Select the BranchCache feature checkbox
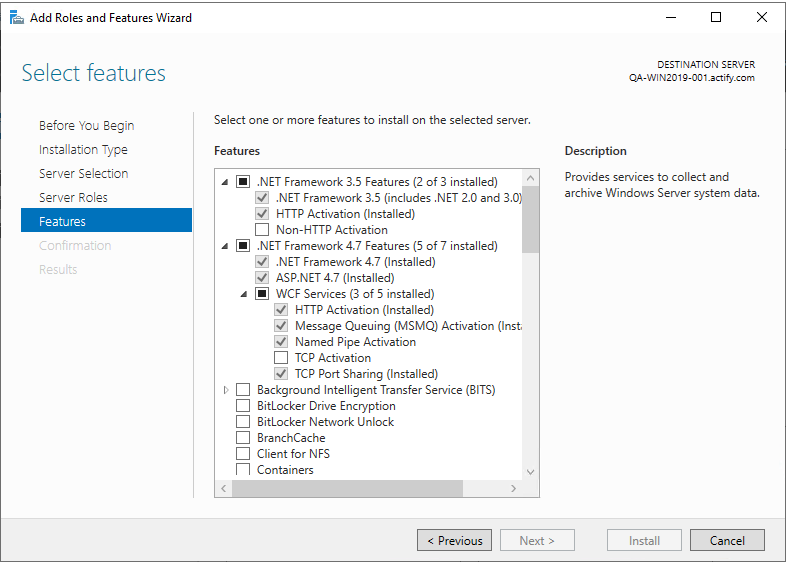This screenshot has width=786, height=562. click(x=243, y=438)
